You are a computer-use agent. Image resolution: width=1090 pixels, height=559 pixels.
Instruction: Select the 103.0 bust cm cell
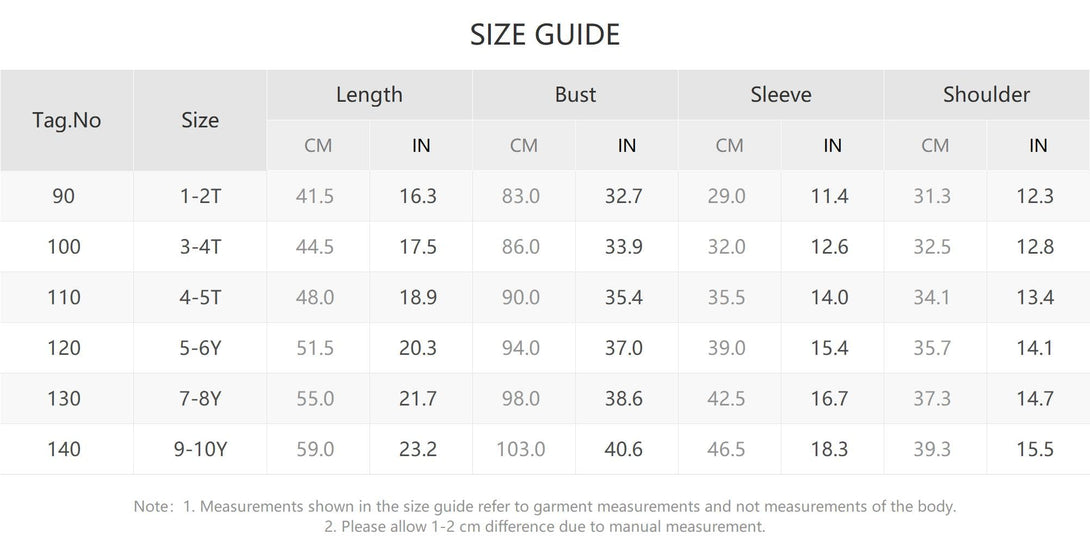click(x=521, y=449)
